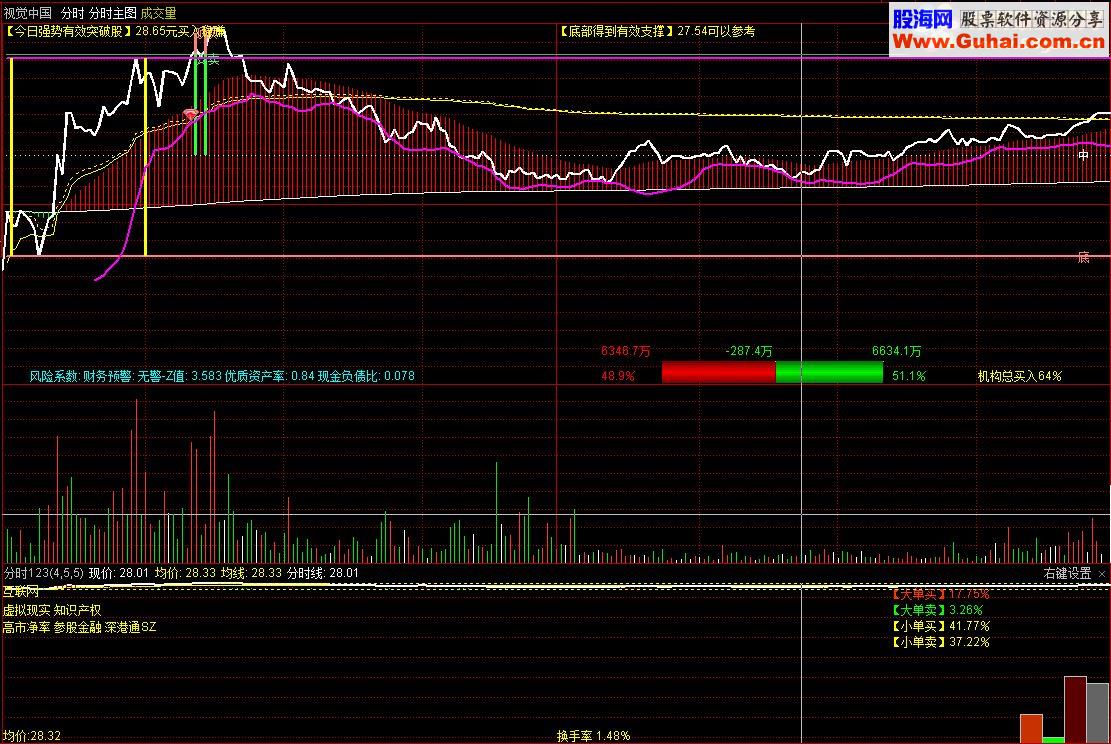This screenshot has width=1111, height=744.
Task: Click the orange-red order bar
Action: (x=1031, y=728)
